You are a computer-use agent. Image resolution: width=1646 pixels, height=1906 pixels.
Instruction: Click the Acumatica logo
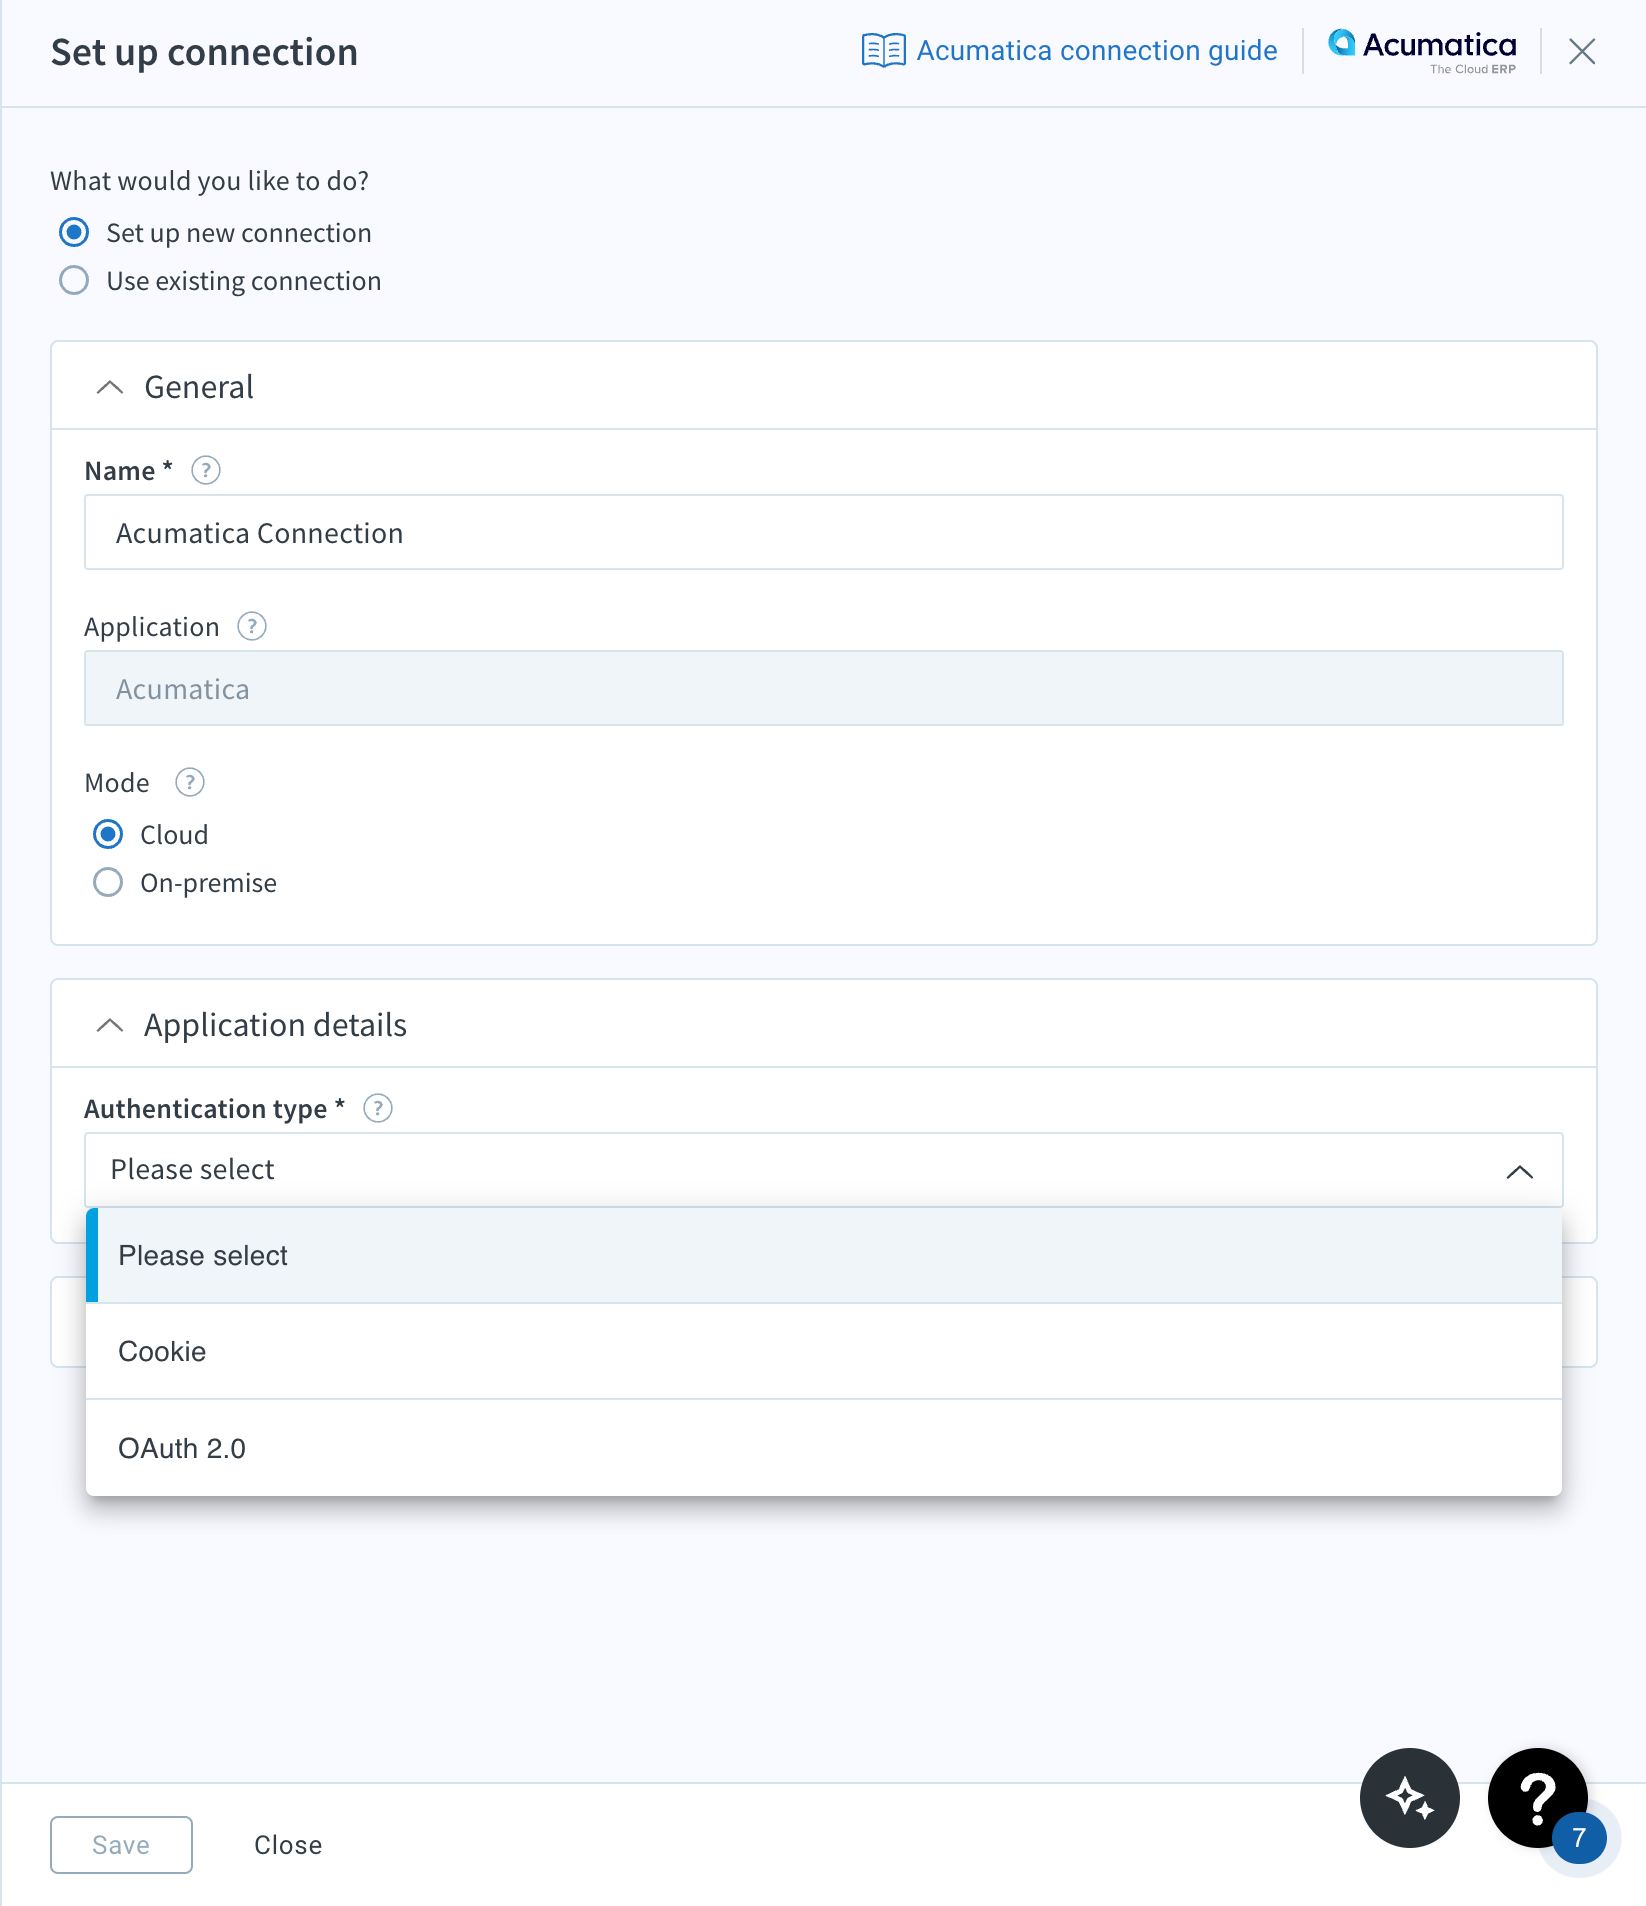pos(1422,51)
